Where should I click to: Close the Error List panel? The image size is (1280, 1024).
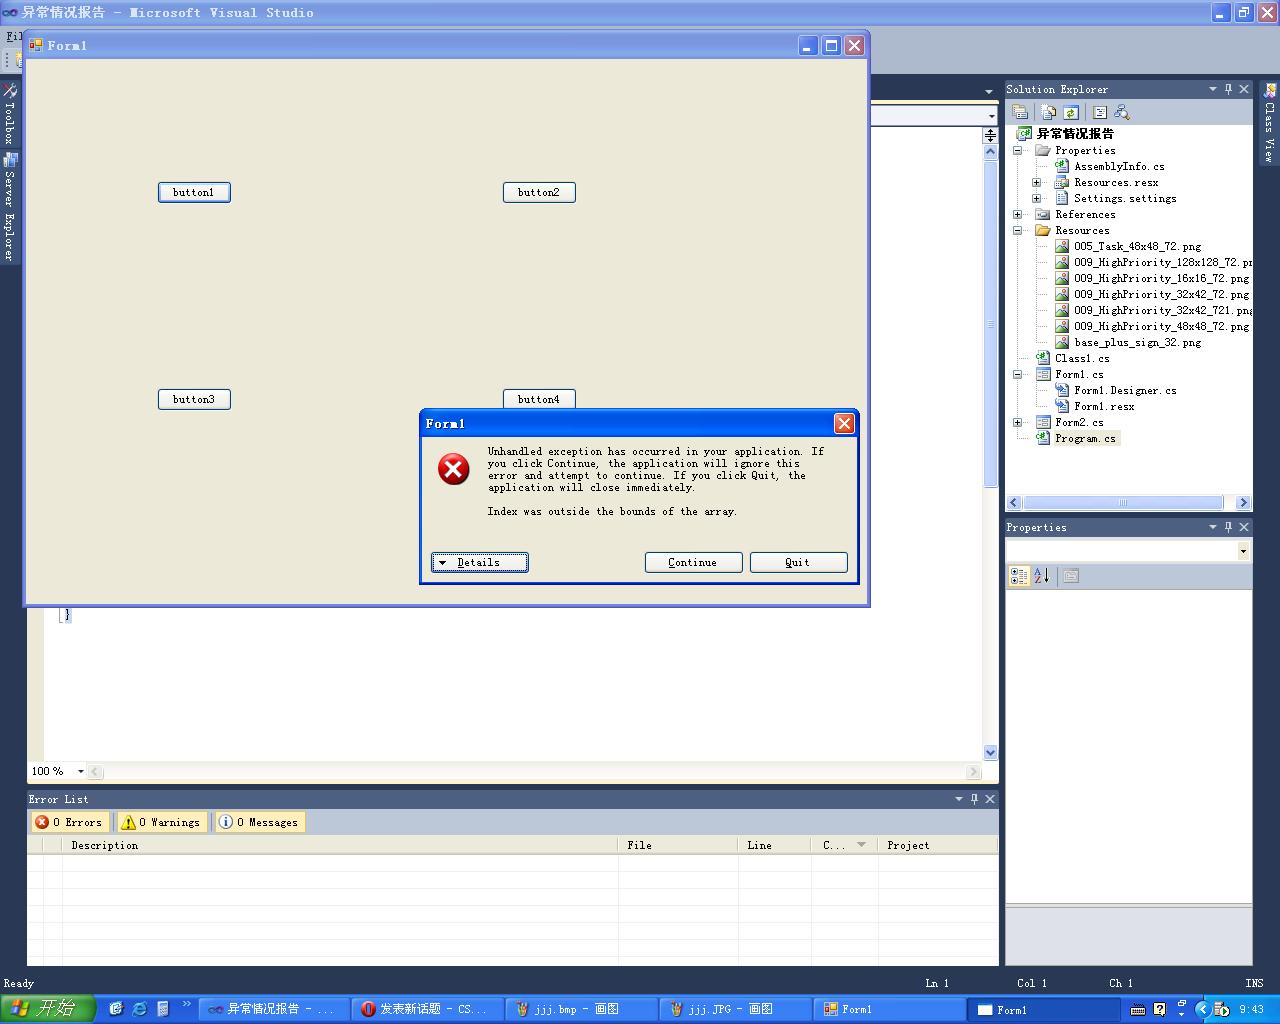990,799
